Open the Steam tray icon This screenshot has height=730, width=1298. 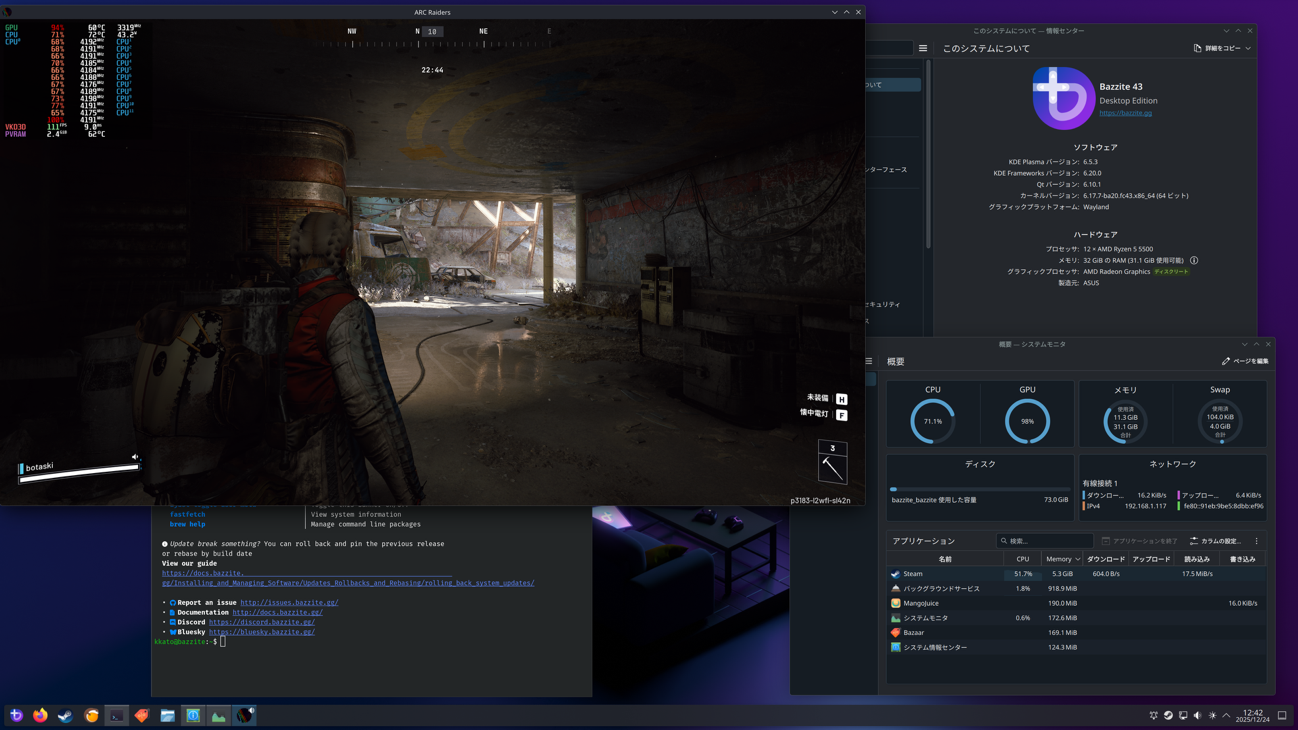point(1168,716)
